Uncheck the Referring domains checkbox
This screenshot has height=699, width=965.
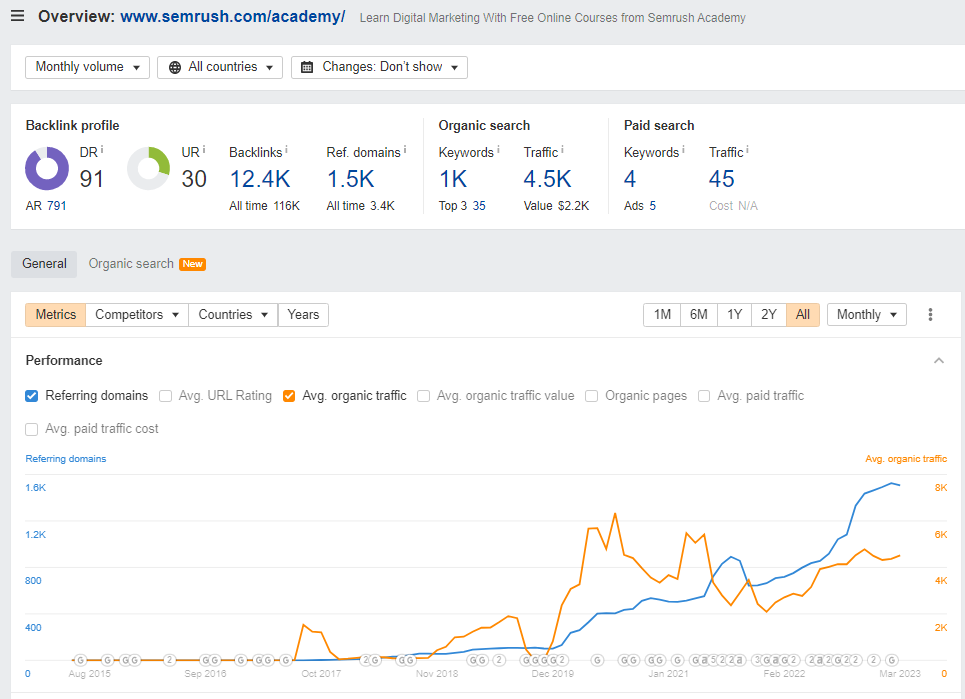pyautogui.click(x=31, y=396)
